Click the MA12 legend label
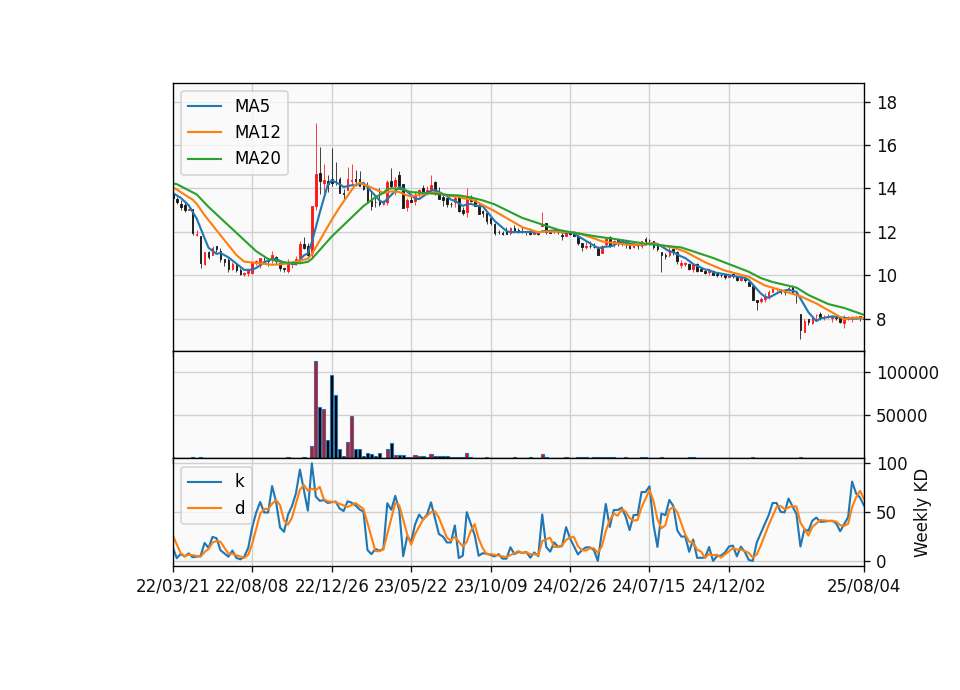 [257, 132]
